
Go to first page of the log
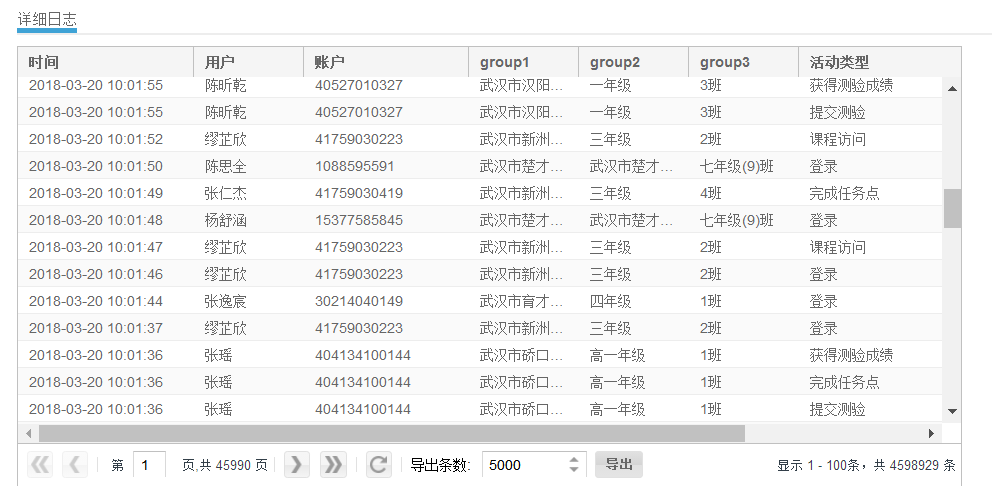pos(40,465)
